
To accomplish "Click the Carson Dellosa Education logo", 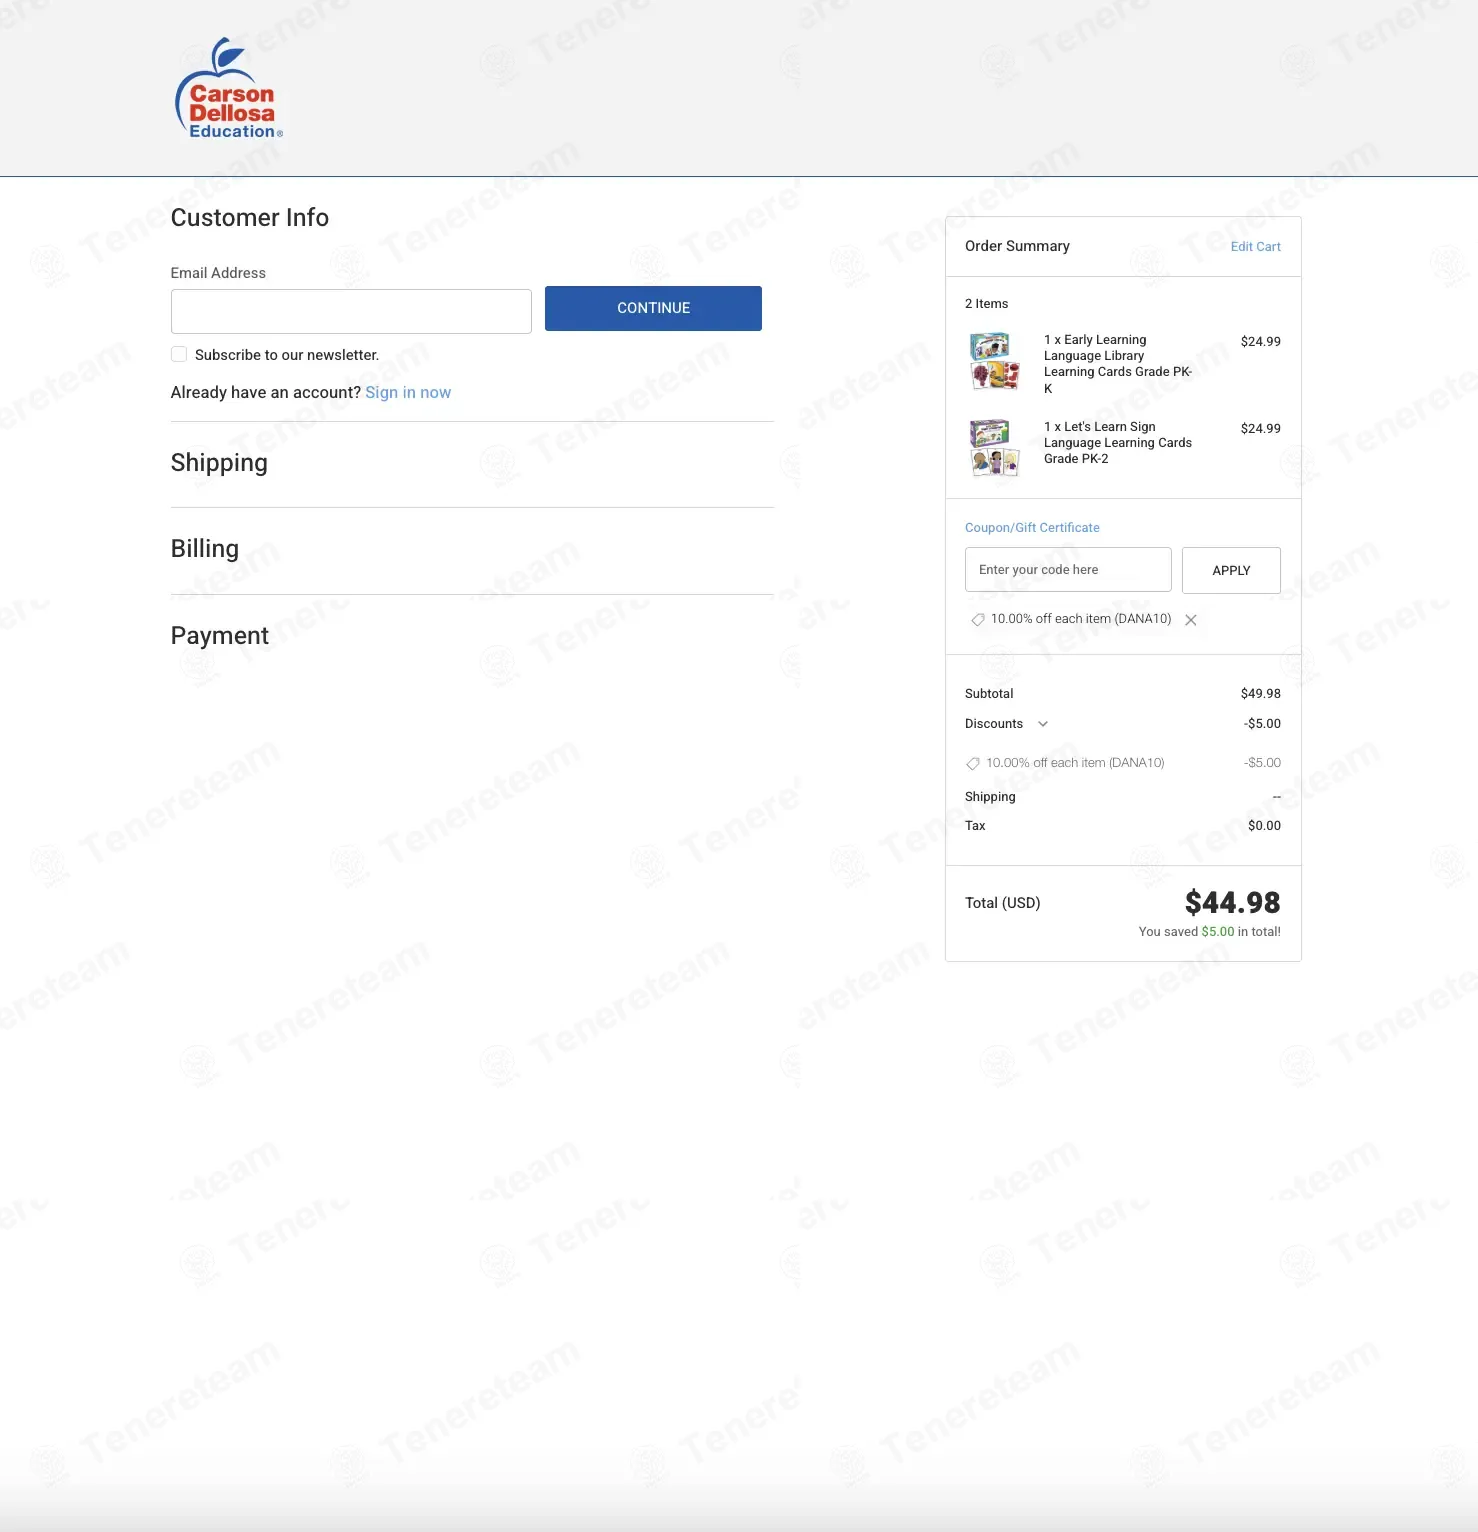I will point(229,89).
